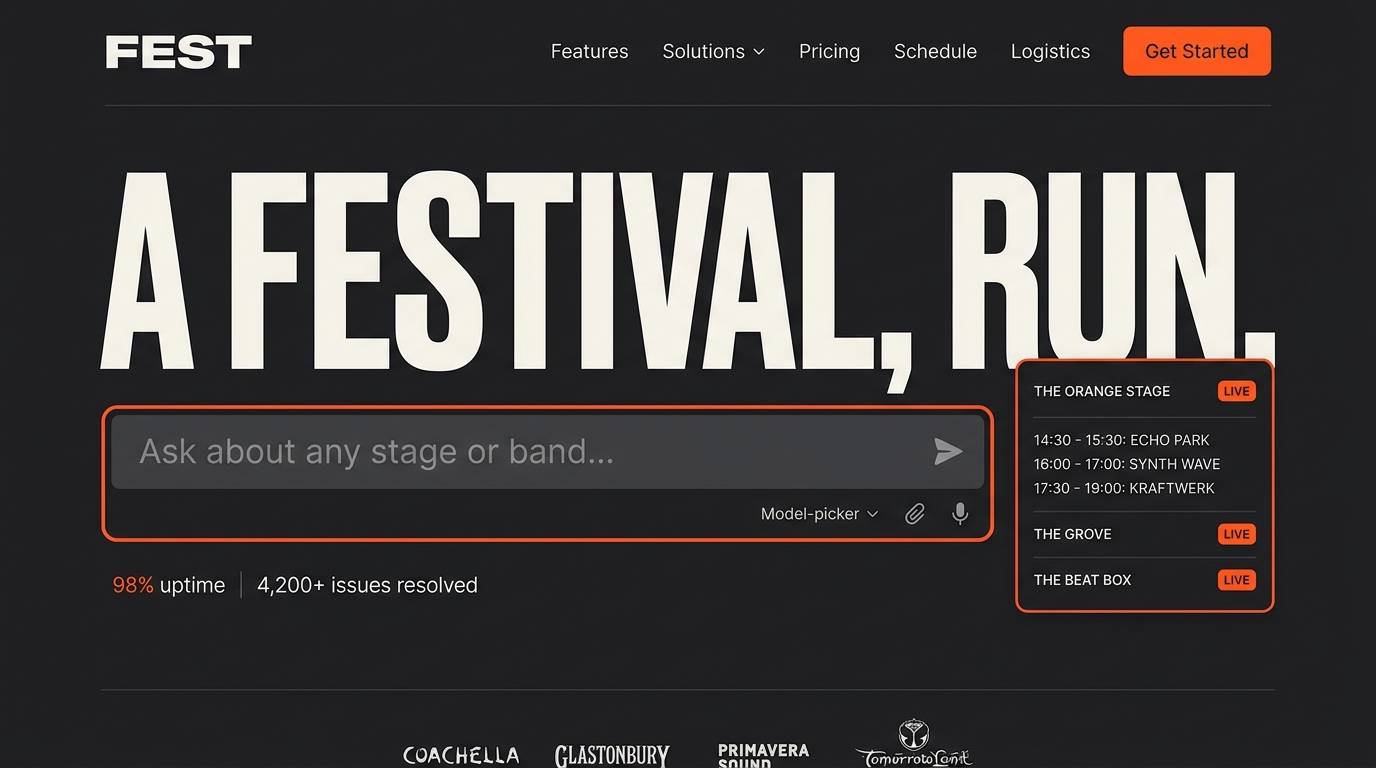Viewport: 1376px width, 768px height.
Task: Expand The Grove stage schedule
Action: (x=1073, y=534)
